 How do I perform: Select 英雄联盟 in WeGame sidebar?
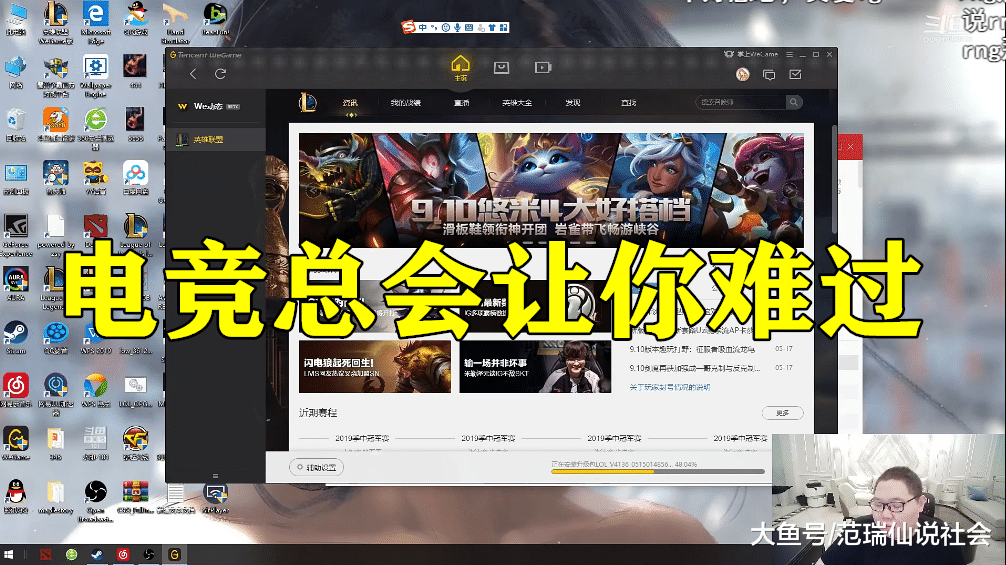pos(216,139)
